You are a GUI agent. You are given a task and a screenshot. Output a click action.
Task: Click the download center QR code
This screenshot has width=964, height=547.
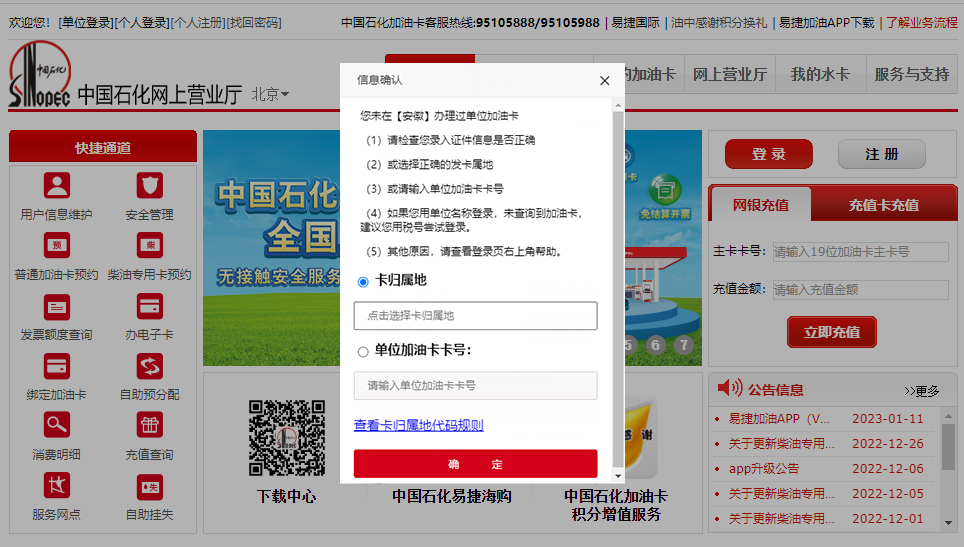click(x=286, y=438)
